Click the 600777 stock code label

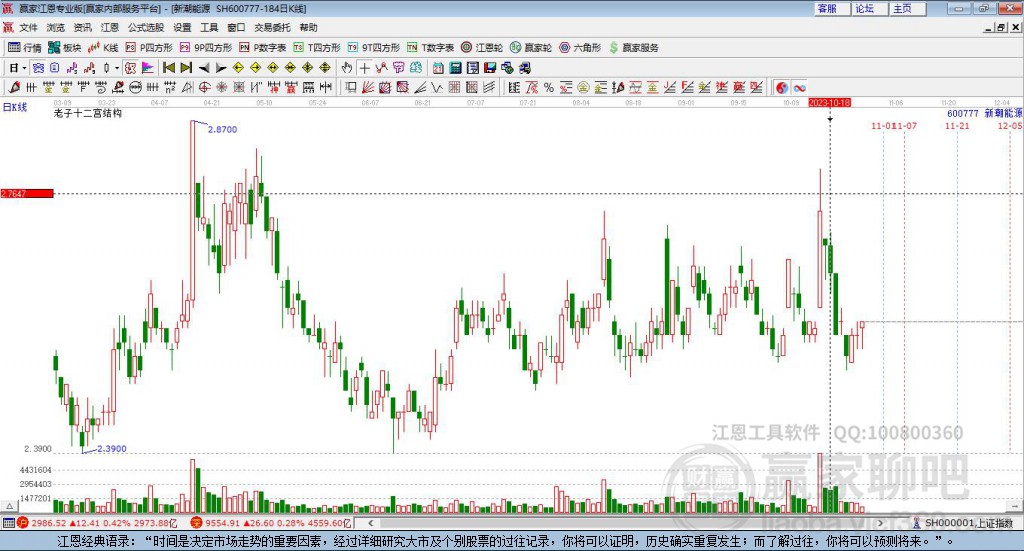[963, 113]
